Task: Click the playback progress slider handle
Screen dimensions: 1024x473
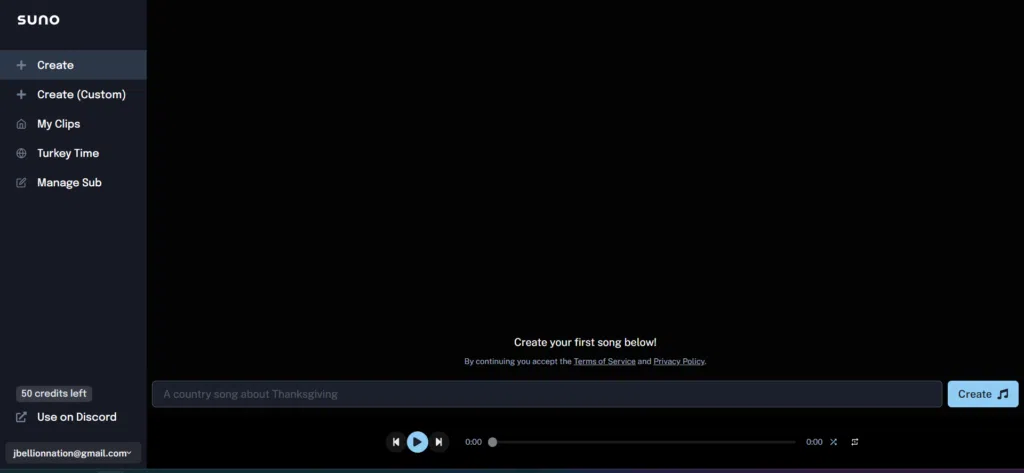Action: click(492, 442)
